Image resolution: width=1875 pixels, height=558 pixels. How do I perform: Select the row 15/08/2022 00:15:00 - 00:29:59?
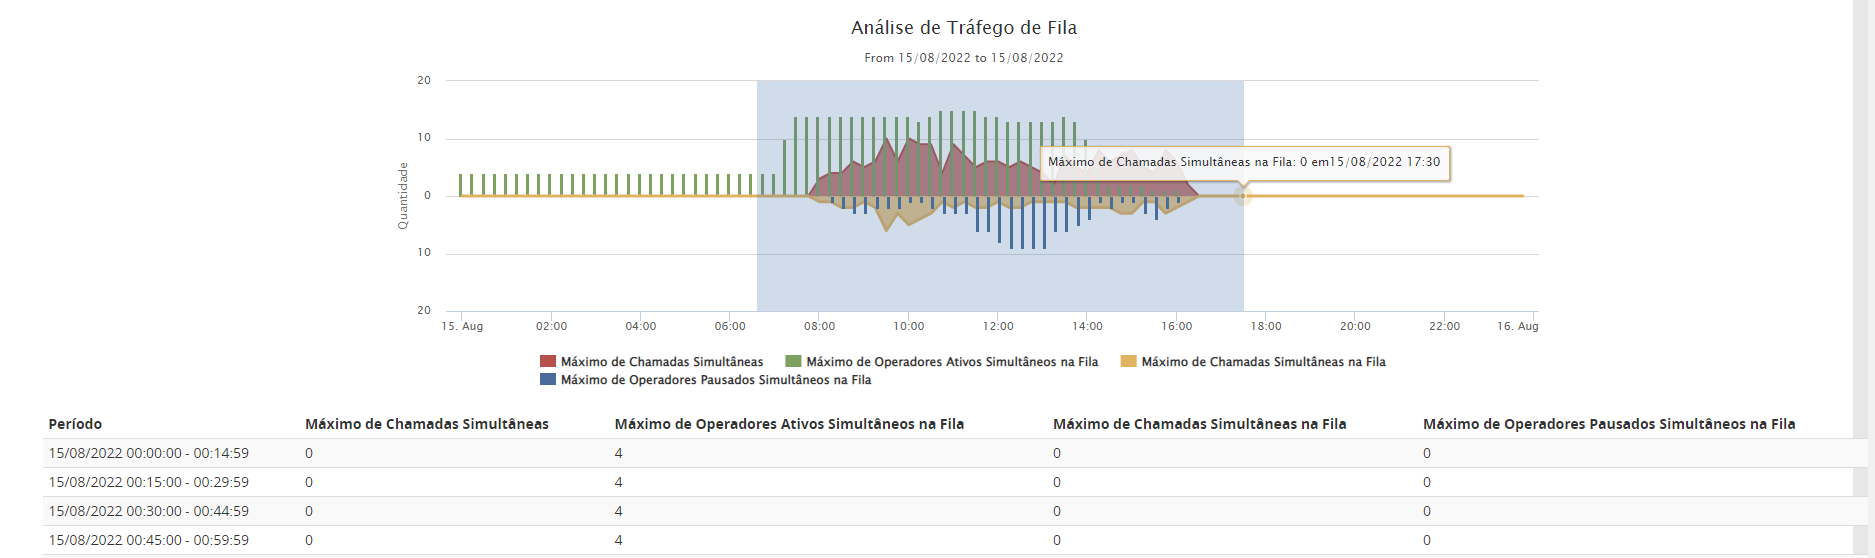955,482
